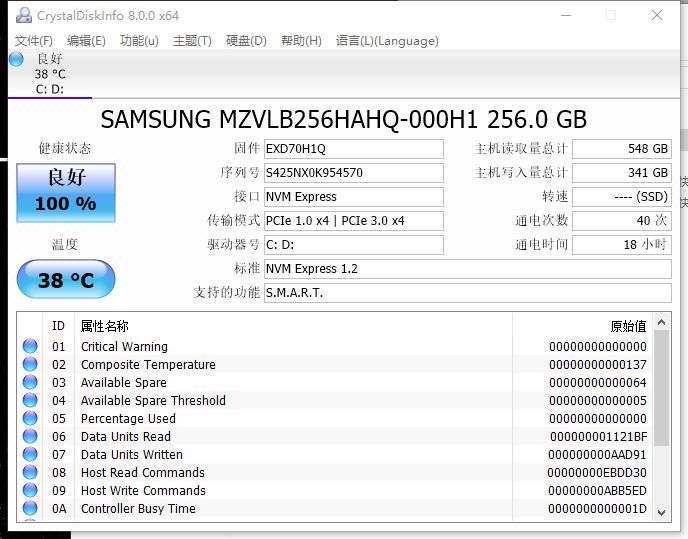688x539 pixels.
Task: Click the 原始值 column header
Action: pos(628,326)
